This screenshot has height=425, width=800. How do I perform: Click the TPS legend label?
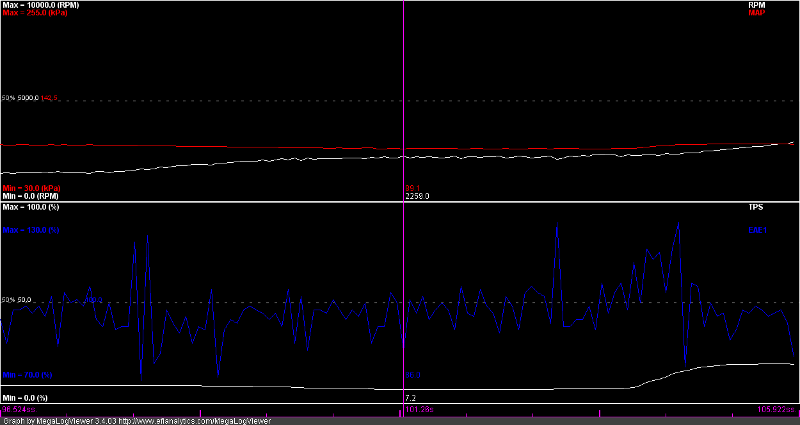[784, 207]
